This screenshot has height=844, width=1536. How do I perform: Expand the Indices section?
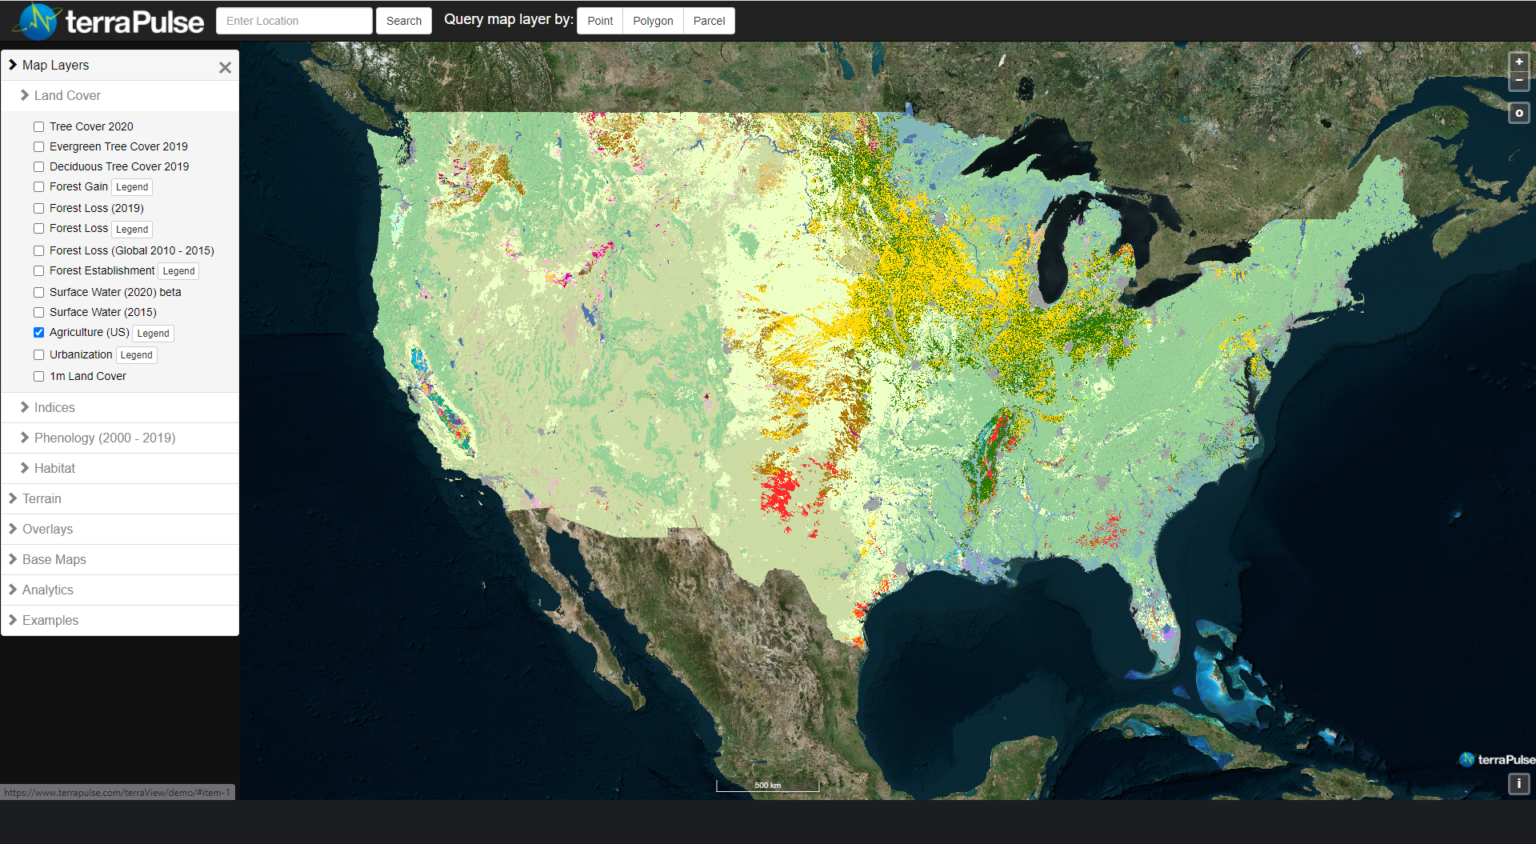tap(54, 408)
